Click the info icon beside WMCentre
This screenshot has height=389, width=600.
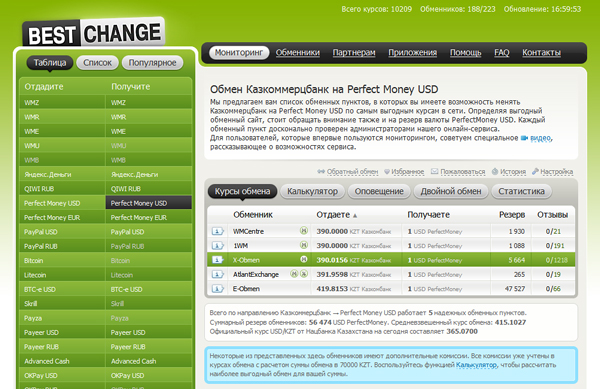pos(217,231)
